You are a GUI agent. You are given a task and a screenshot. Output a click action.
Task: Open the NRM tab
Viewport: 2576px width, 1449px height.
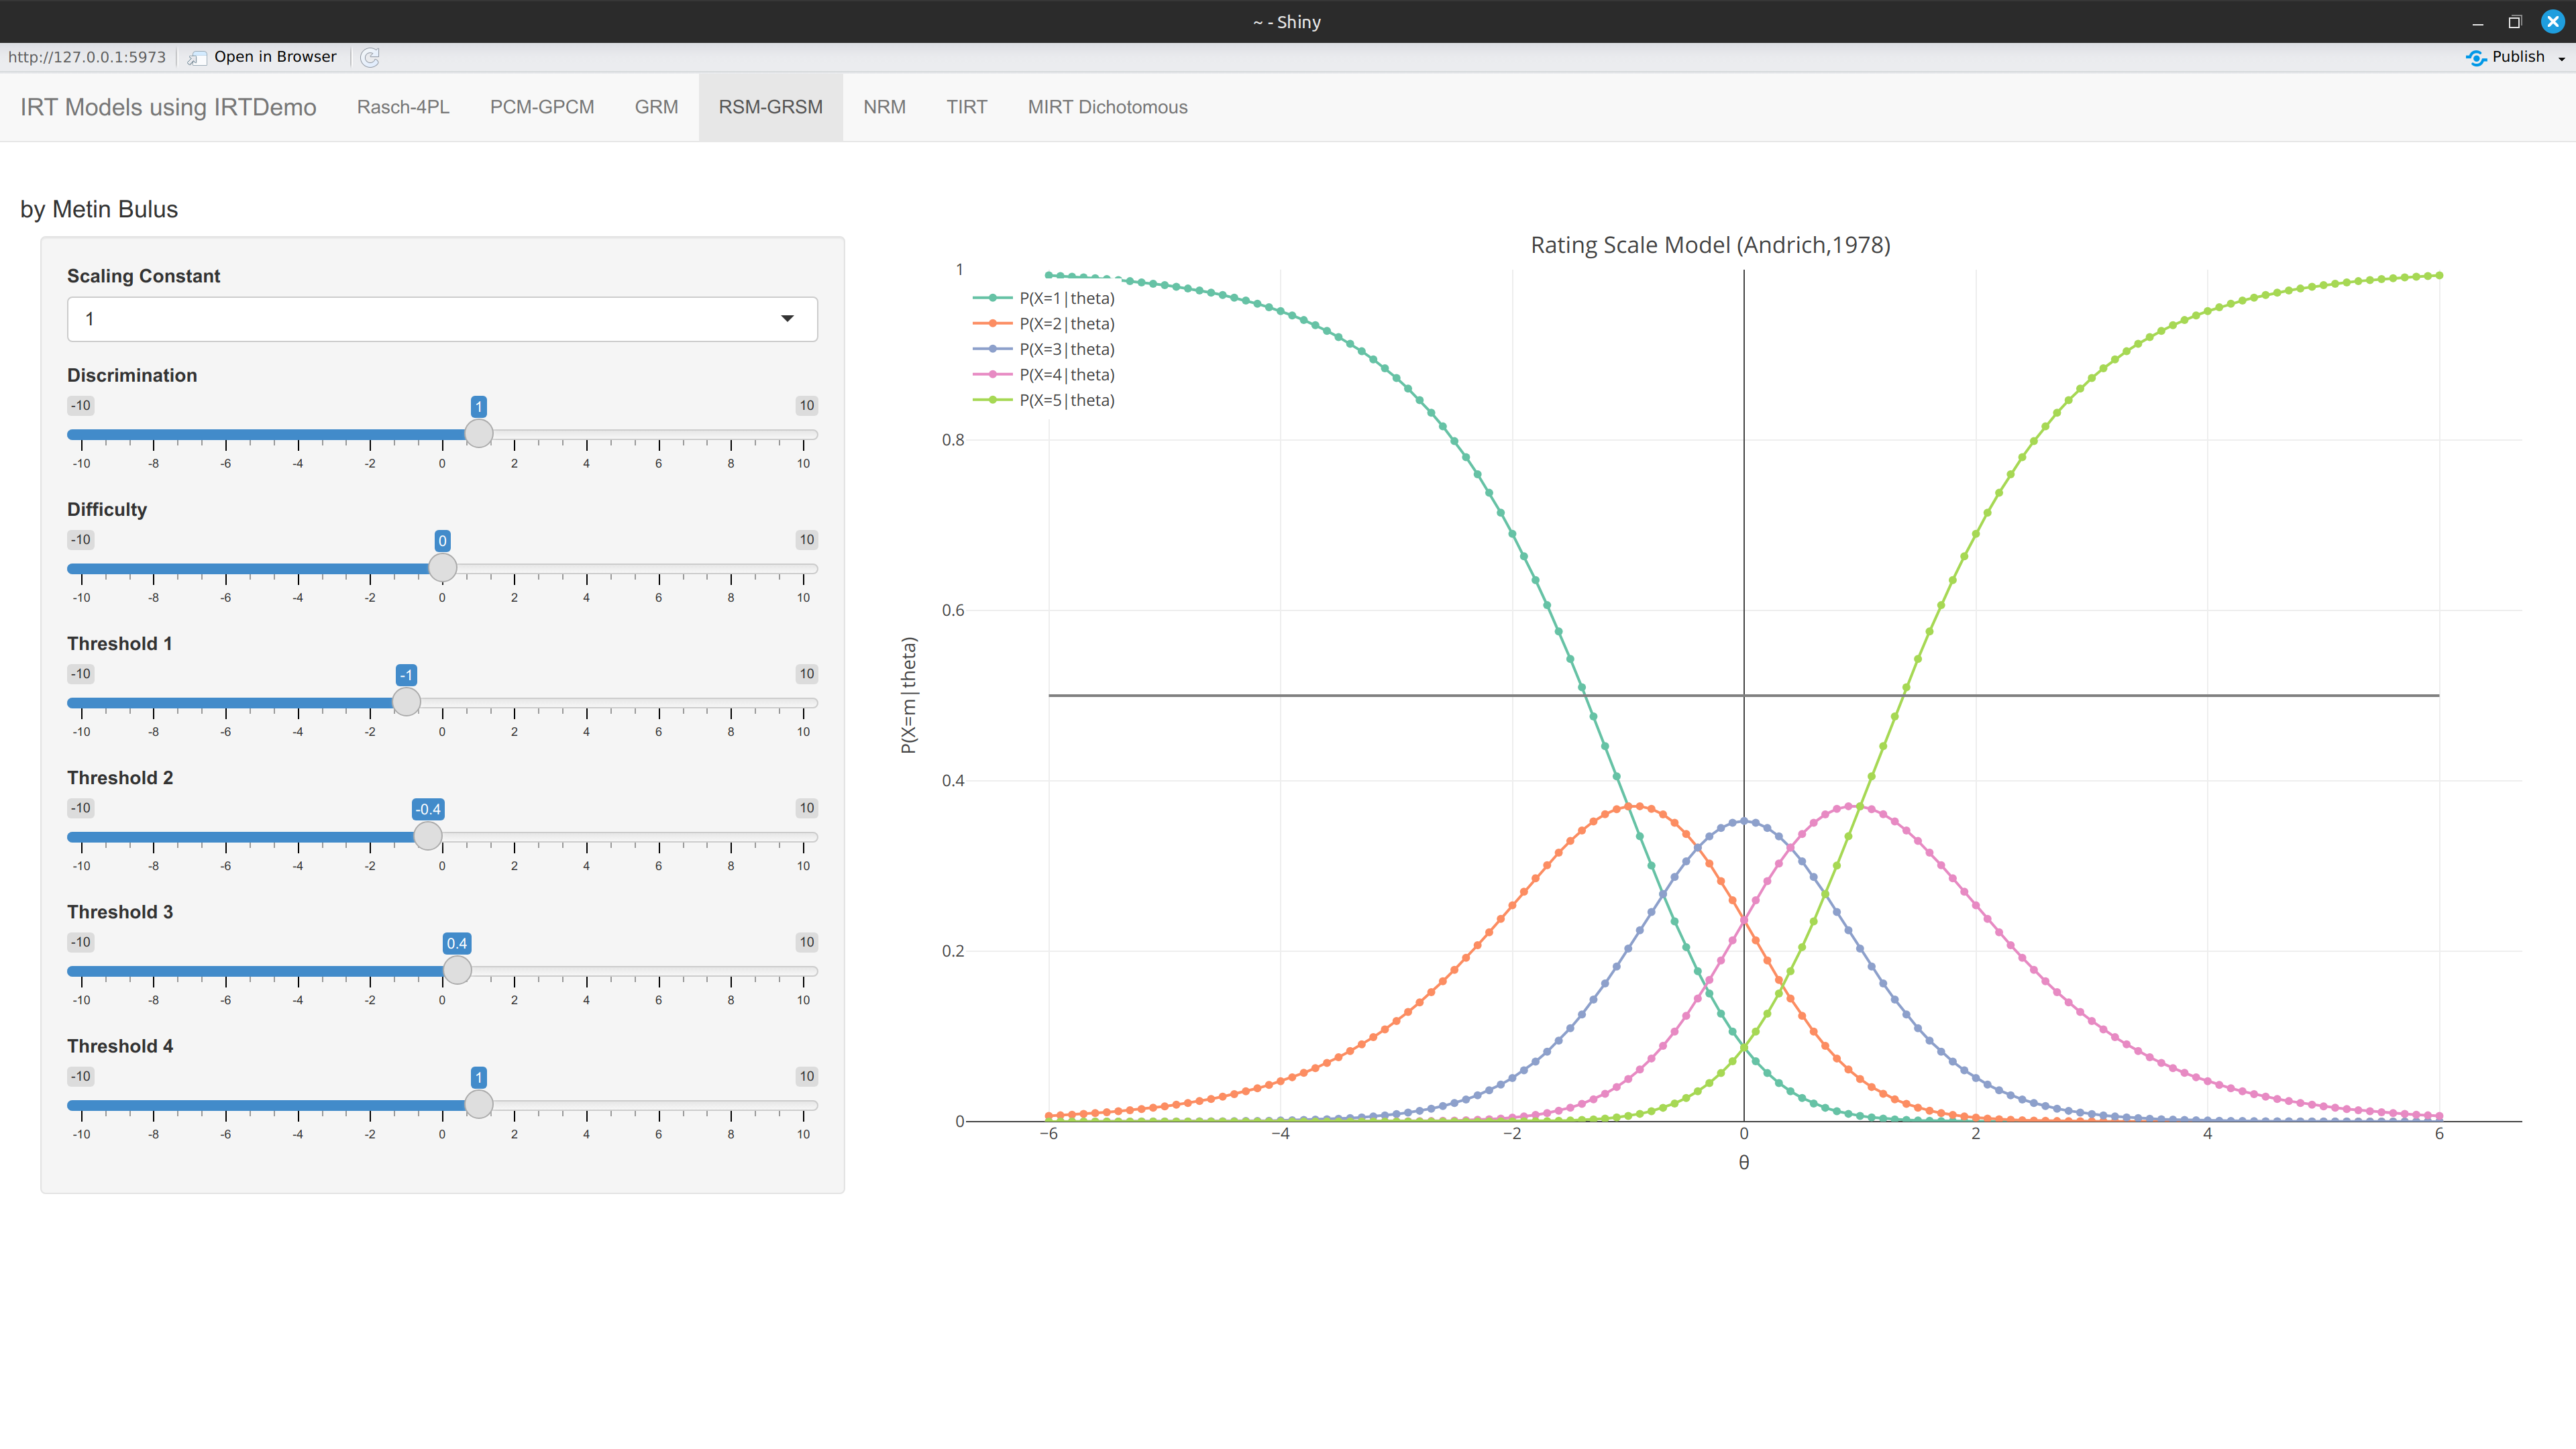884,107
